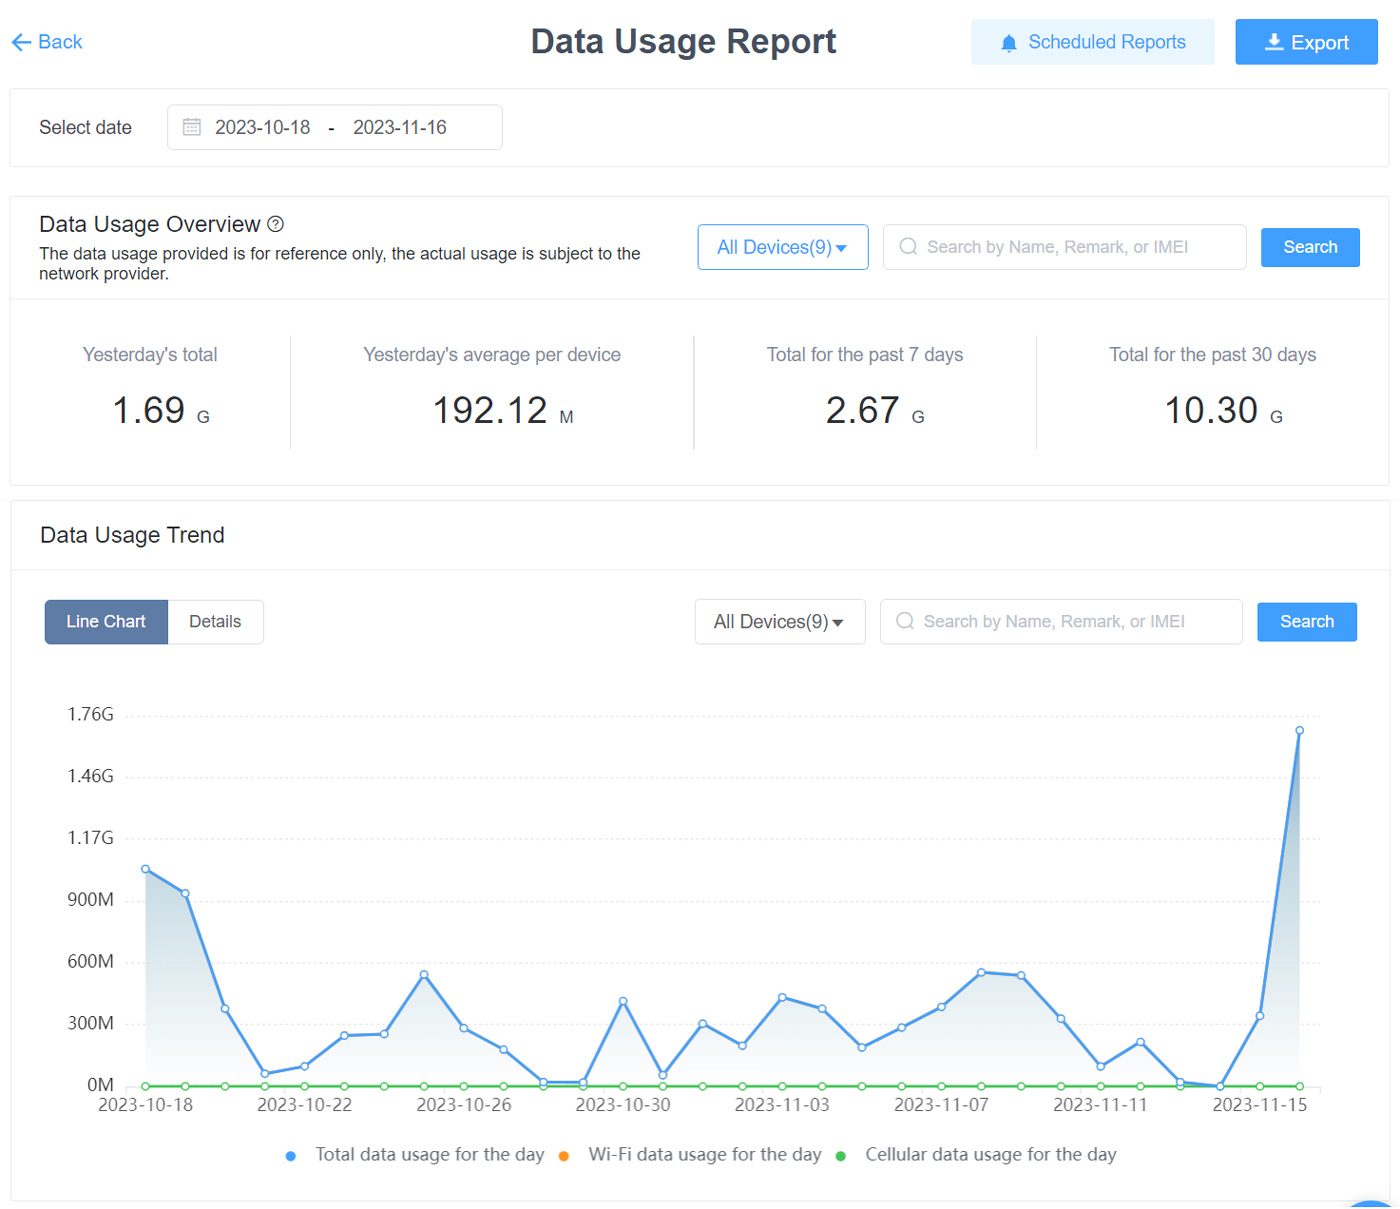Toggle Cellular data usage legend item

[976, 1155]
